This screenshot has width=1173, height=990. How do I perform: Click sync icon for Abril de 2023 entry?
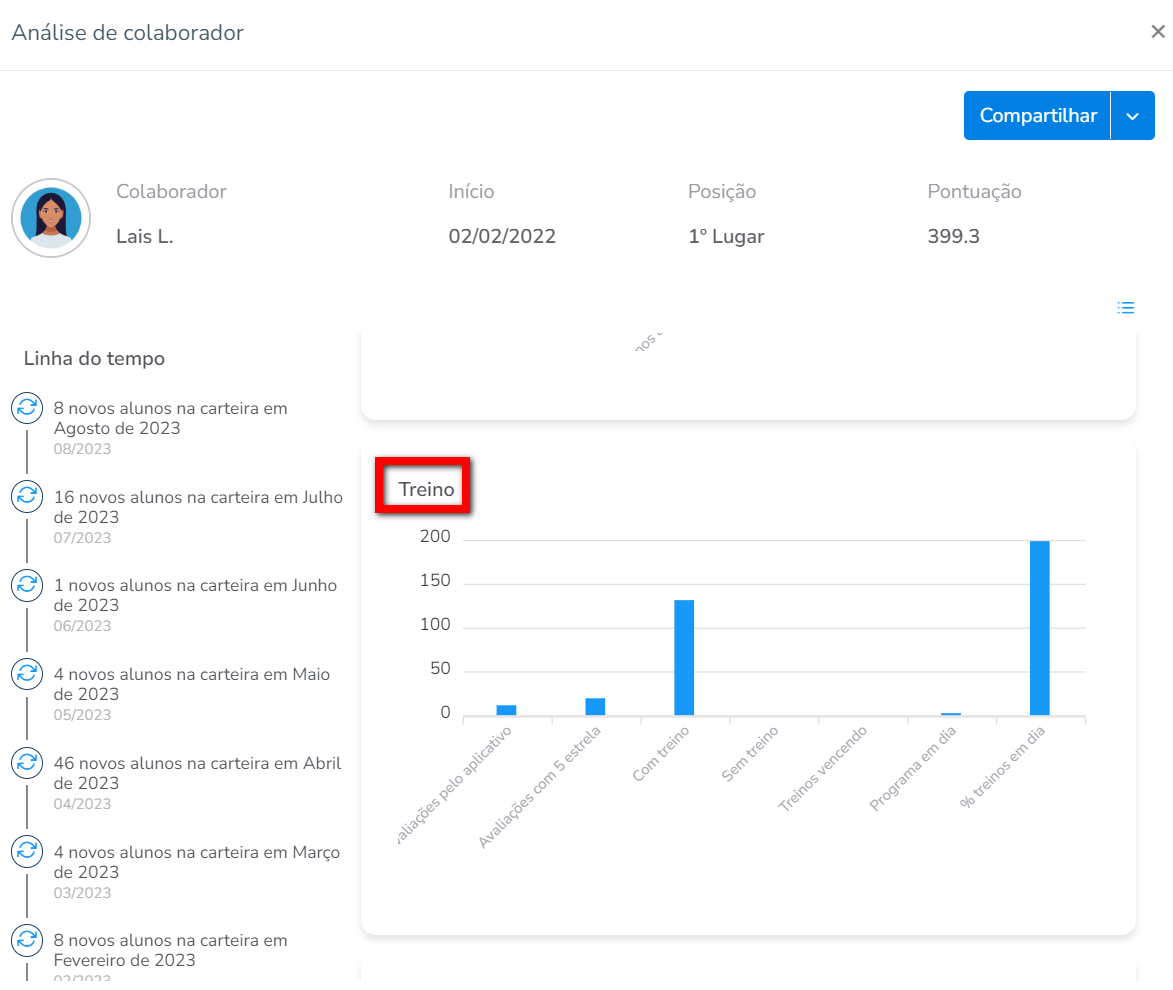click(26, 763)
